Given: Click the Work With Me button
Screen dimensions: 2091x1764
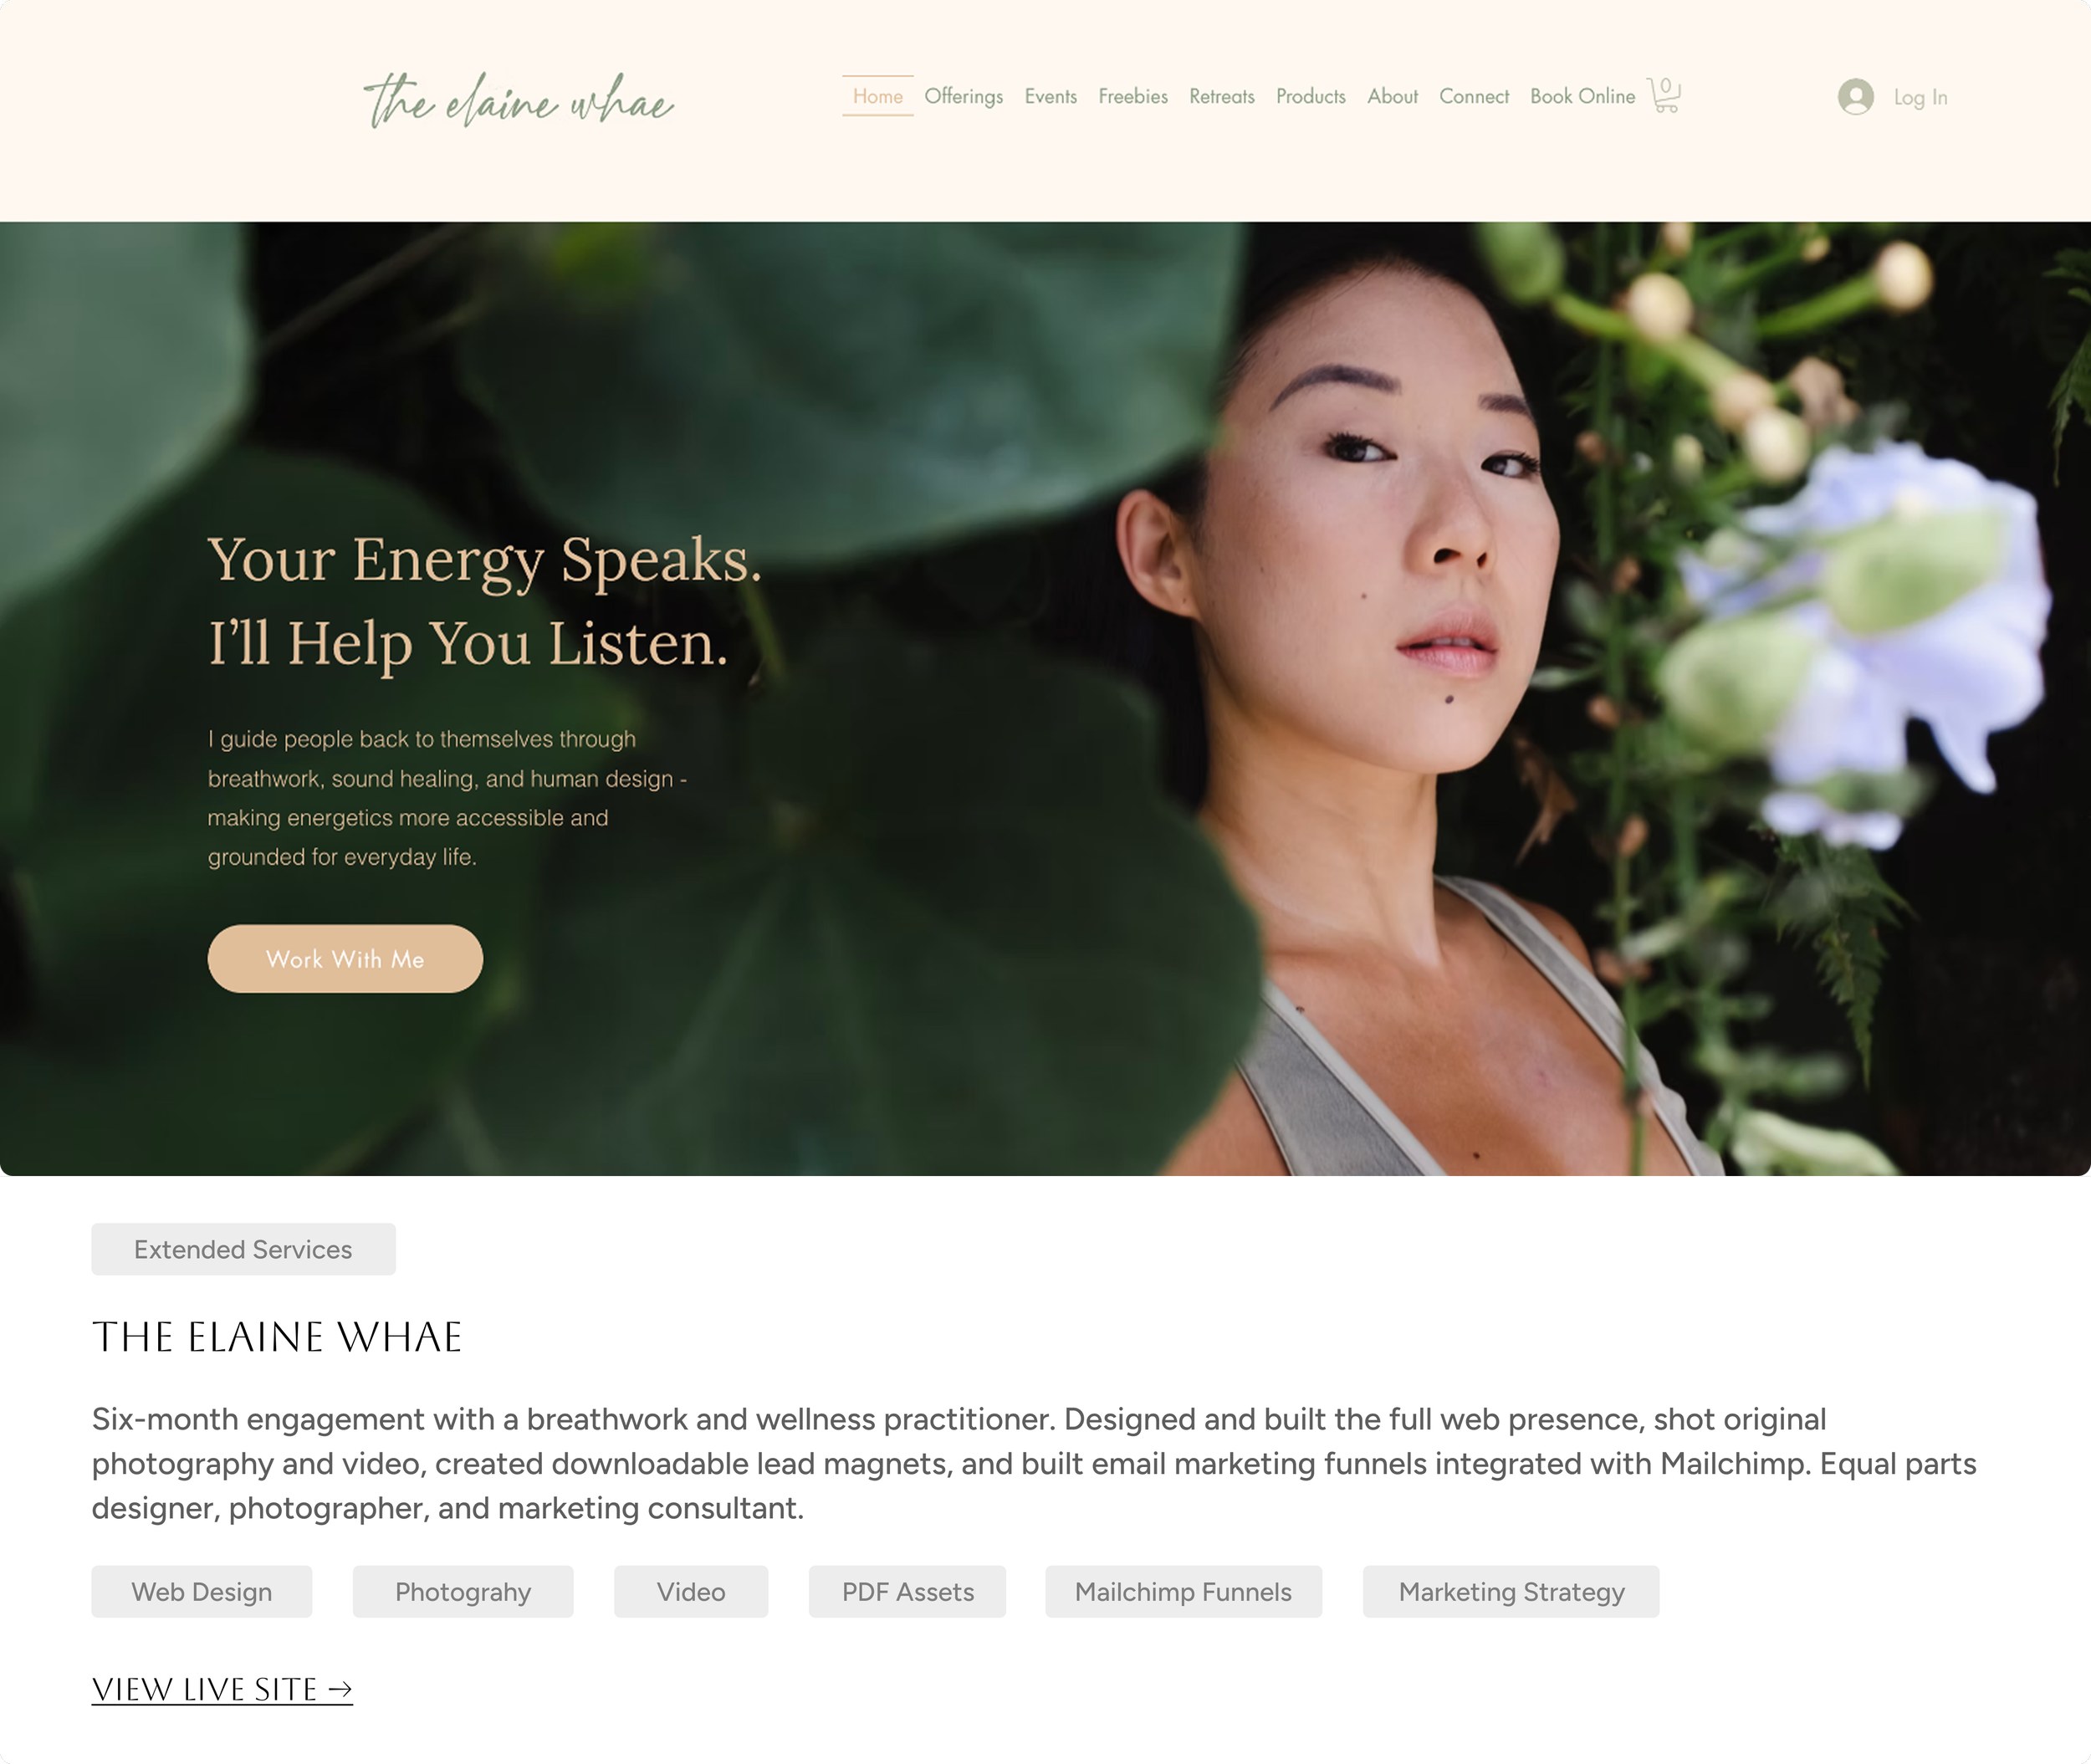Looking at the screenshot, I should [x=345, y=959].
